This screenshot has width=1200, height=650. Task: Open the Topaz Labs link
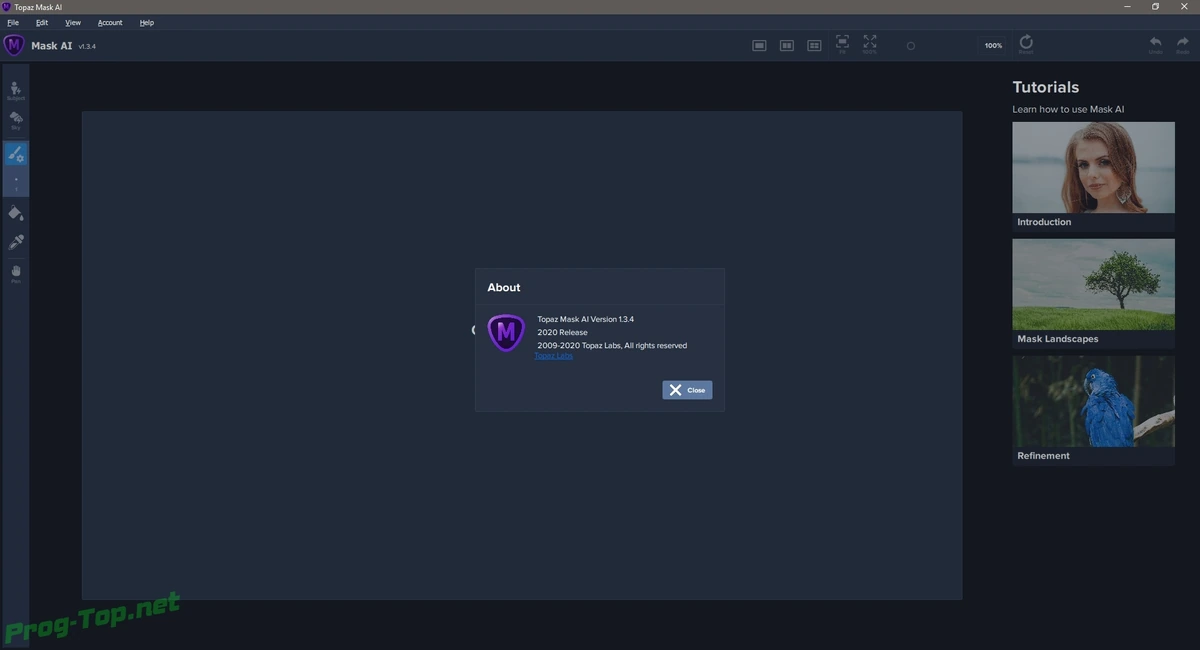(x=553, y=356)
